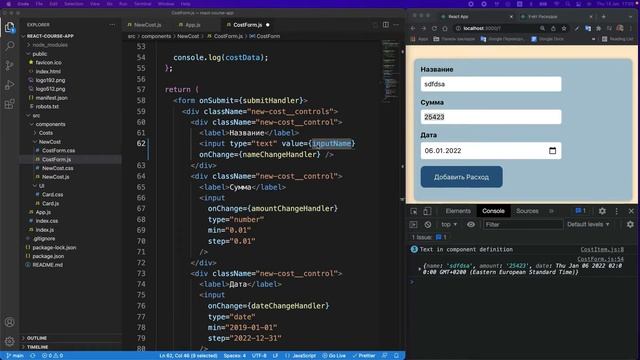Click browser forward arrow
Screen dimensions: 640x360
pos(423,29)
